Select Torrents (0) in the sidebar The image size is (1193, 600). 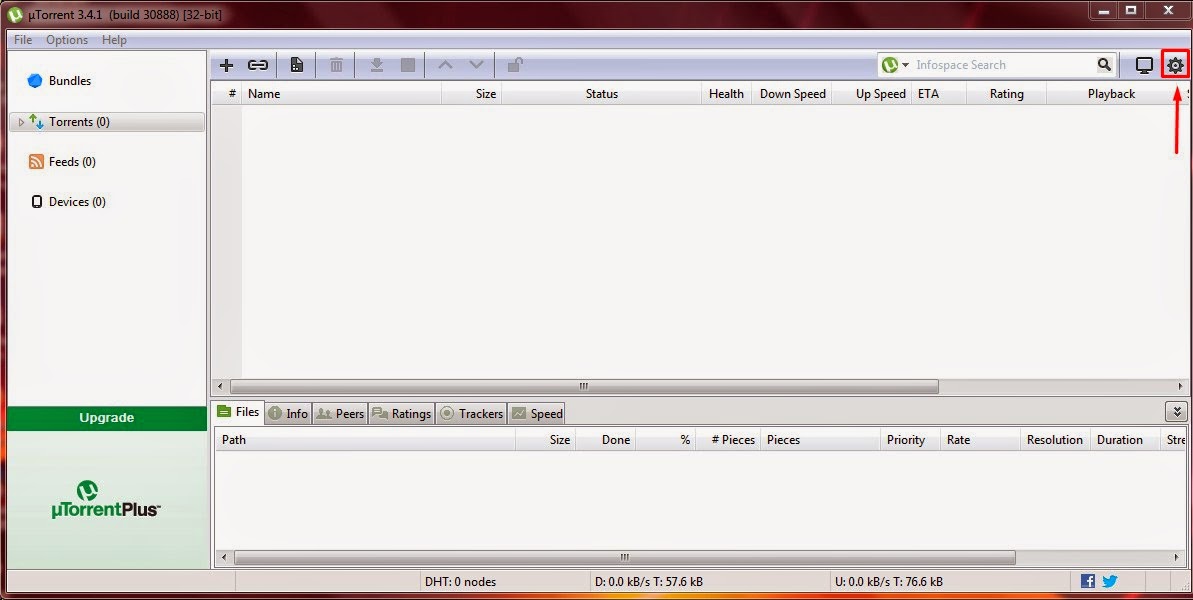[107, 122]
